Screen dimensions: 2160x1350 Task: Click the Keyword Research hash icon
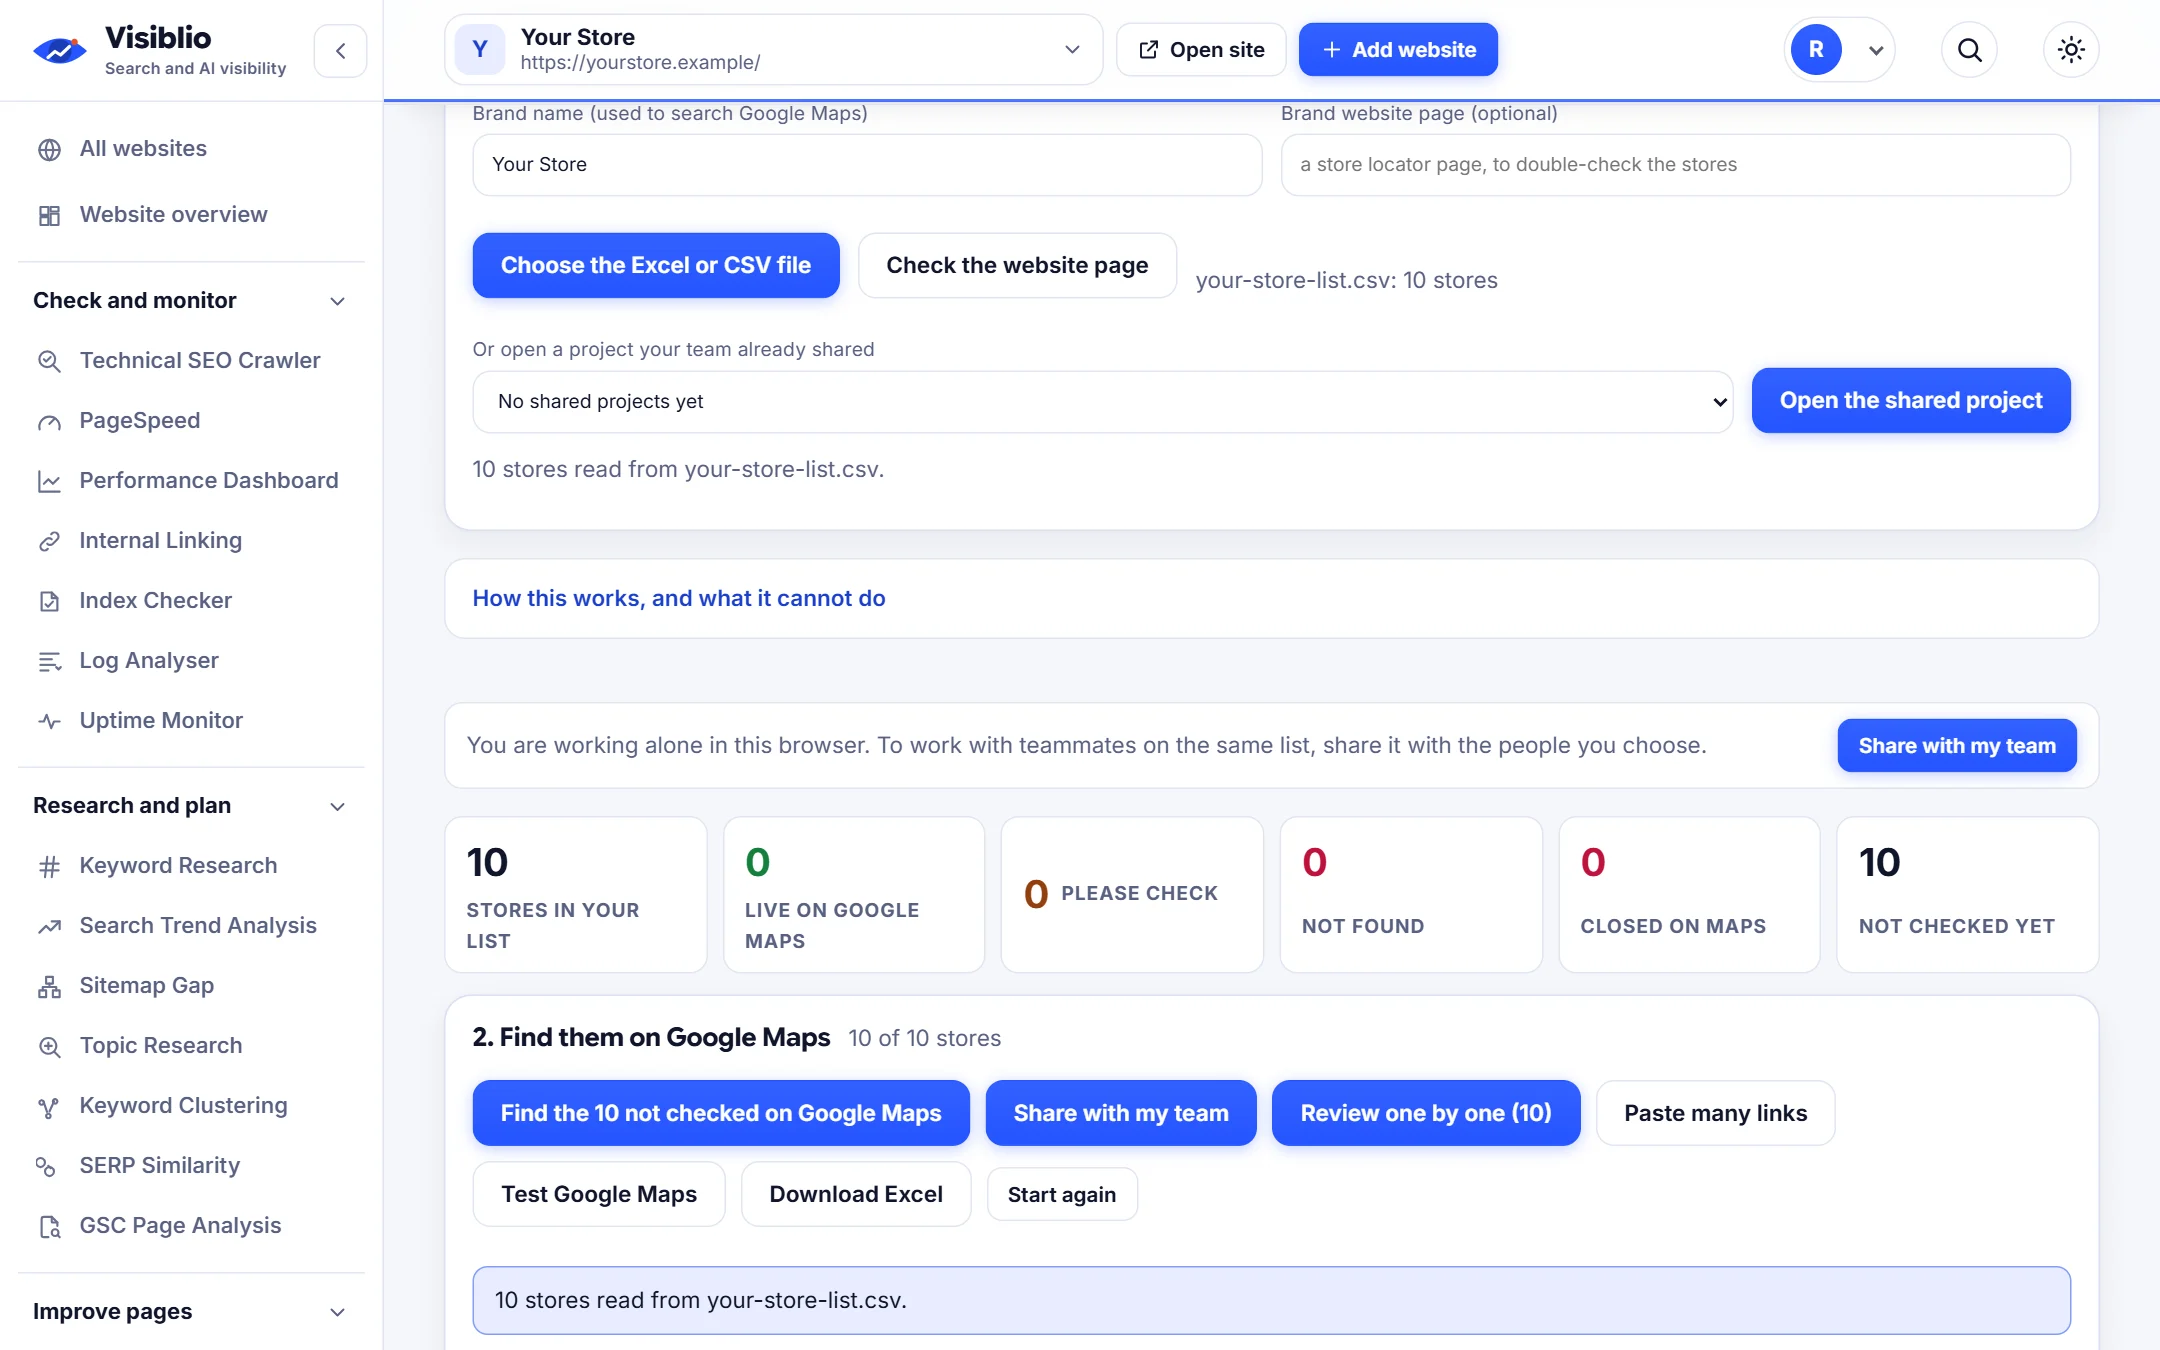pos(49,866)
